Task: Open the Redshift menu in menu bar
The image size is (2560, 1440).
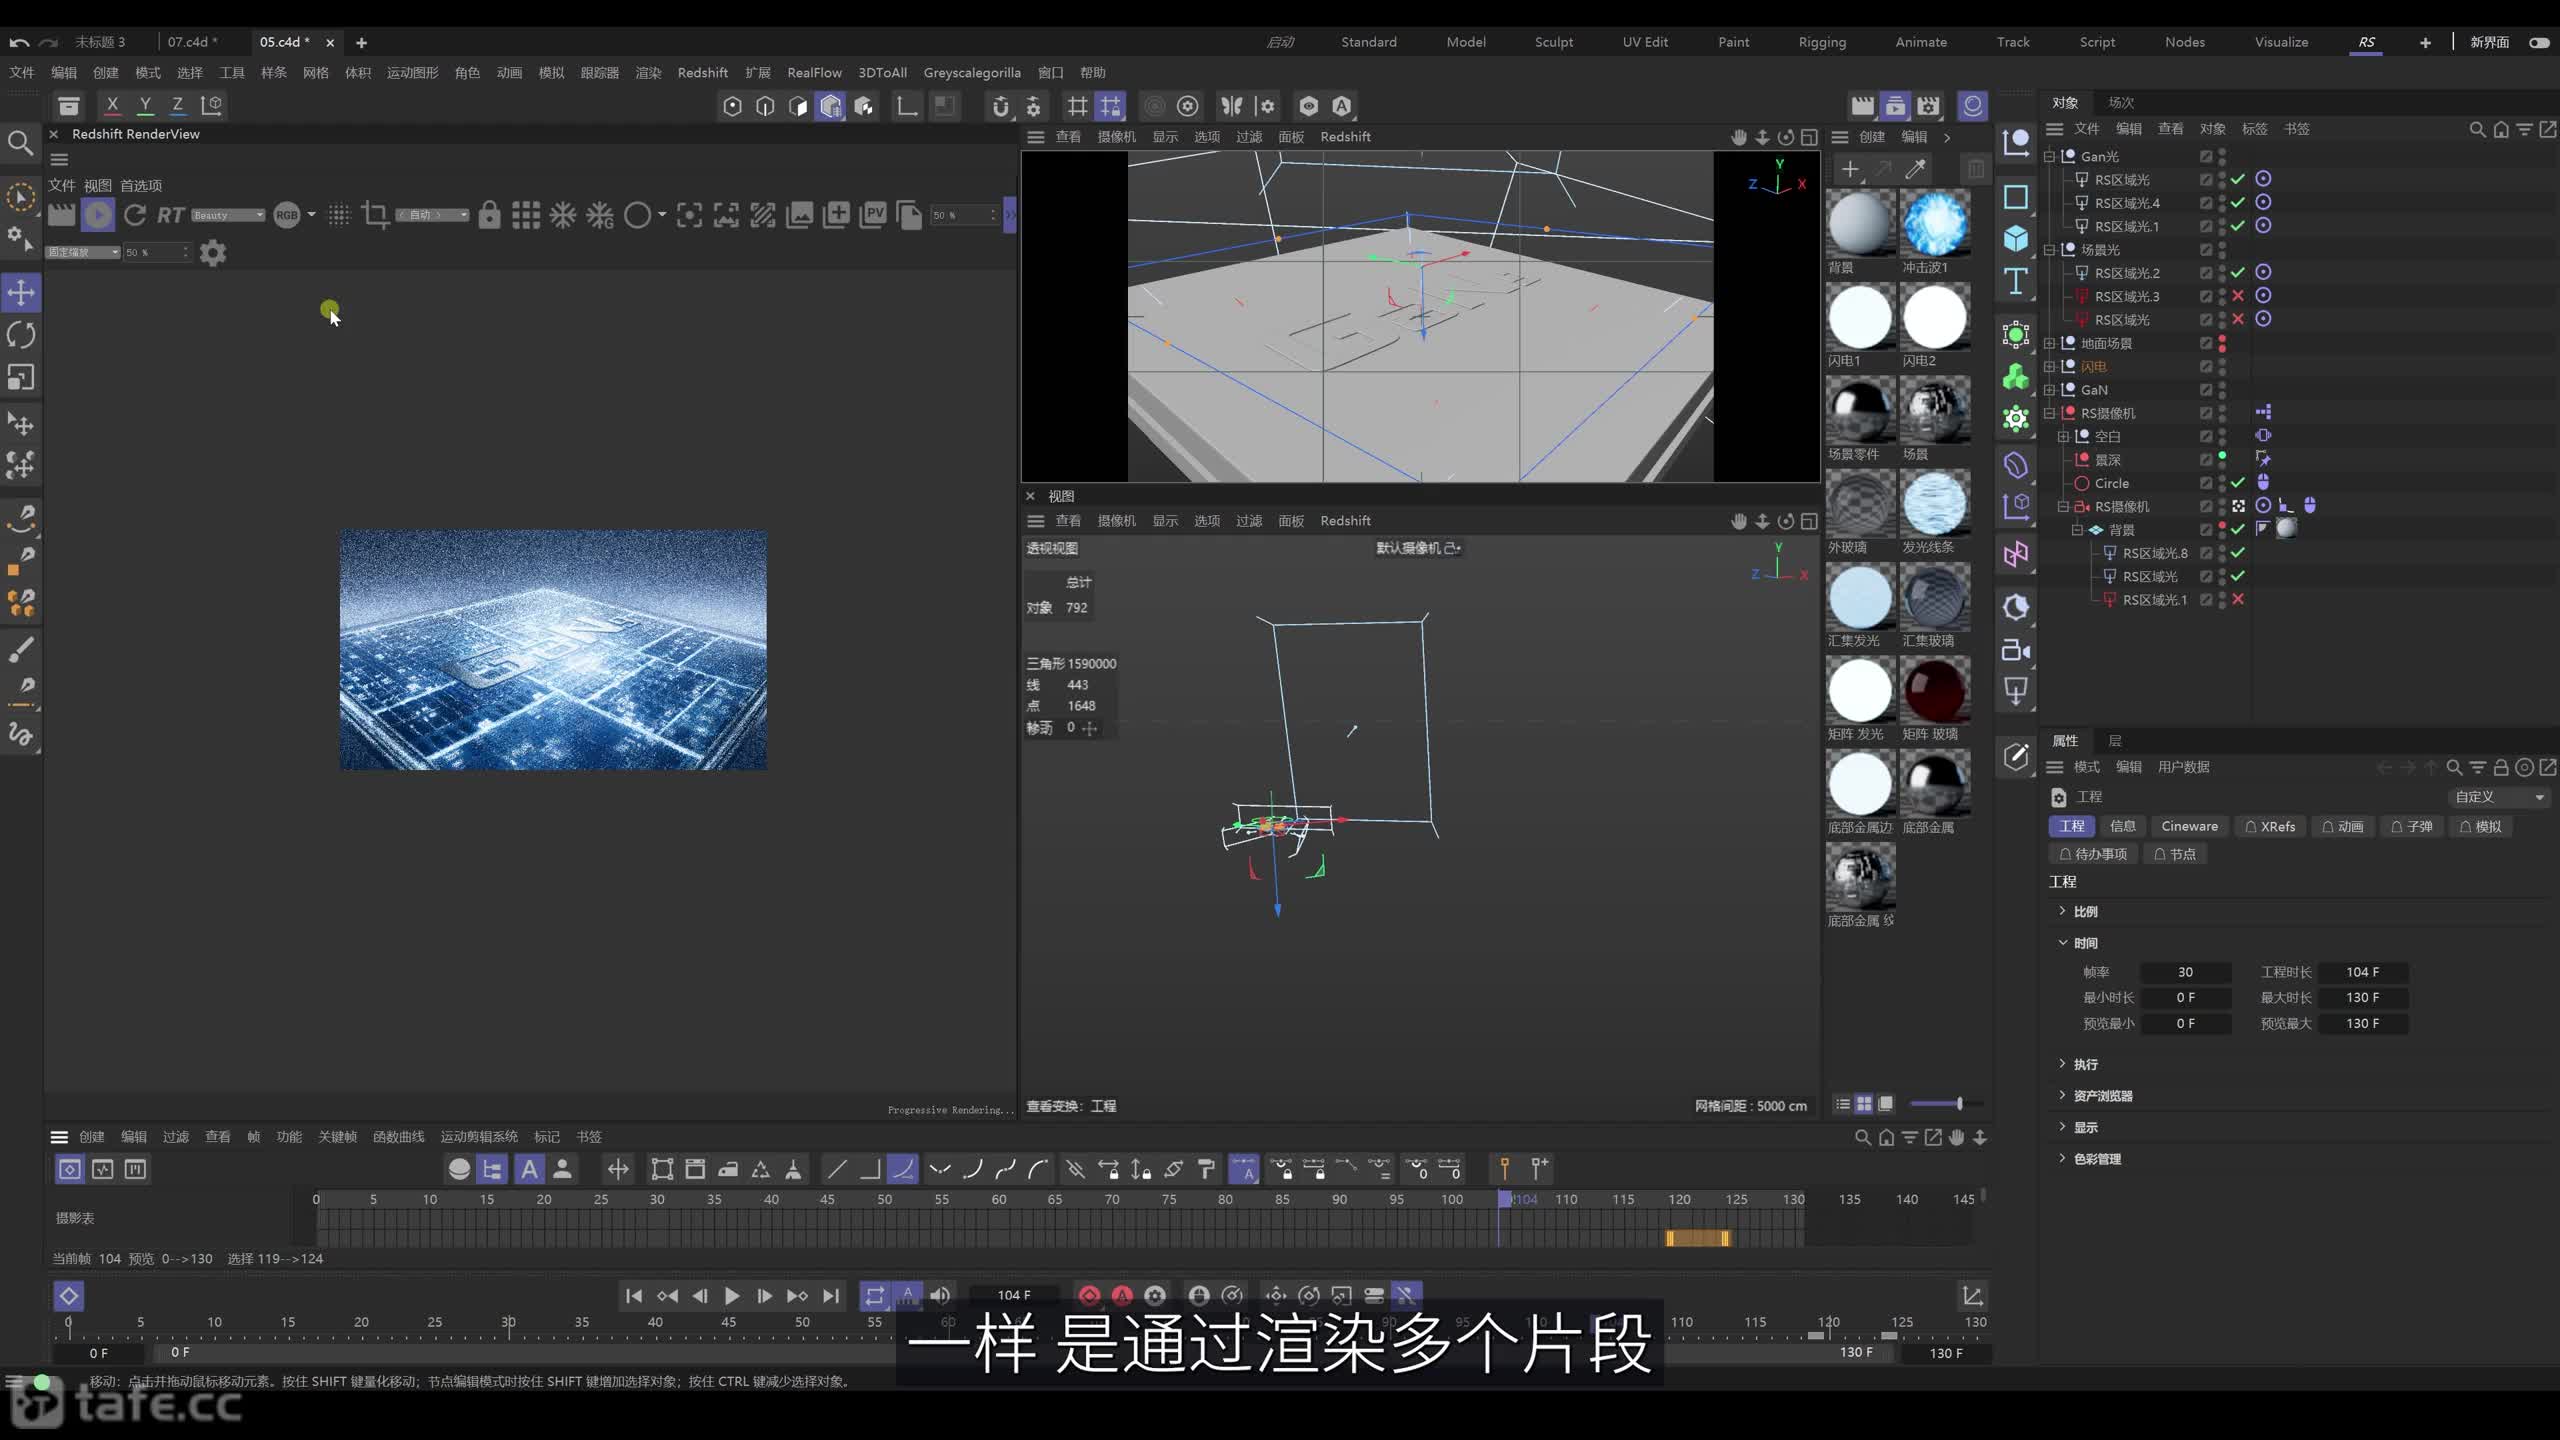Action: tap(702, 73)
